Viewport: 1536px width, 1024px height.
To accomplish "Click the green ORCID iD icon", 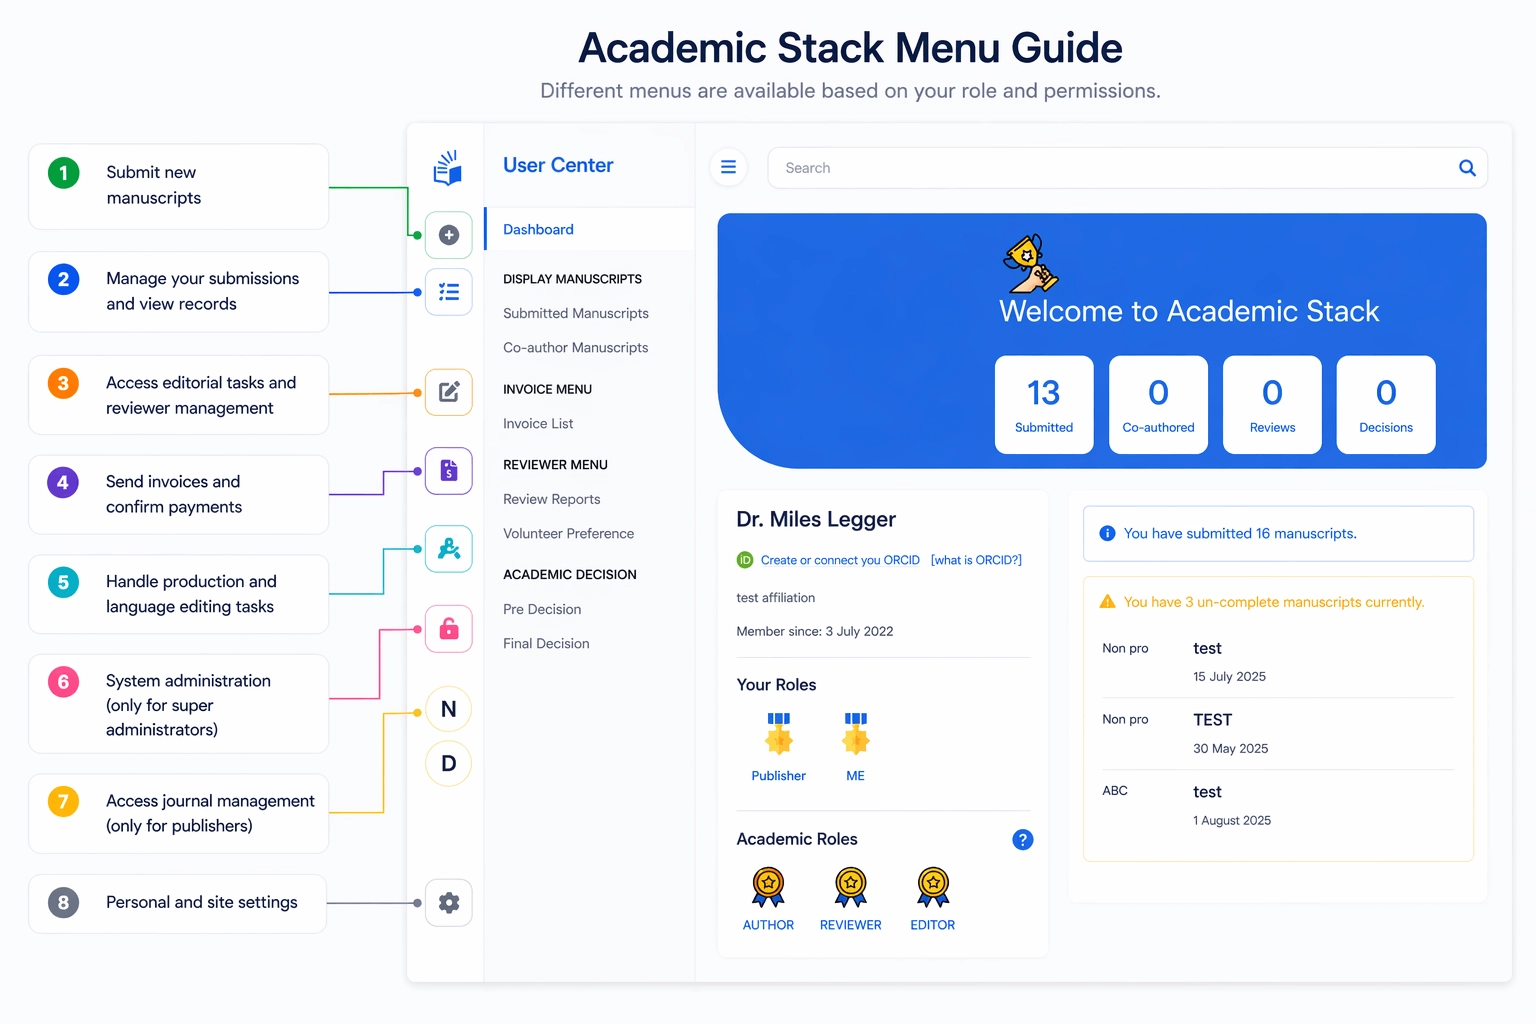I will (745, 560).
